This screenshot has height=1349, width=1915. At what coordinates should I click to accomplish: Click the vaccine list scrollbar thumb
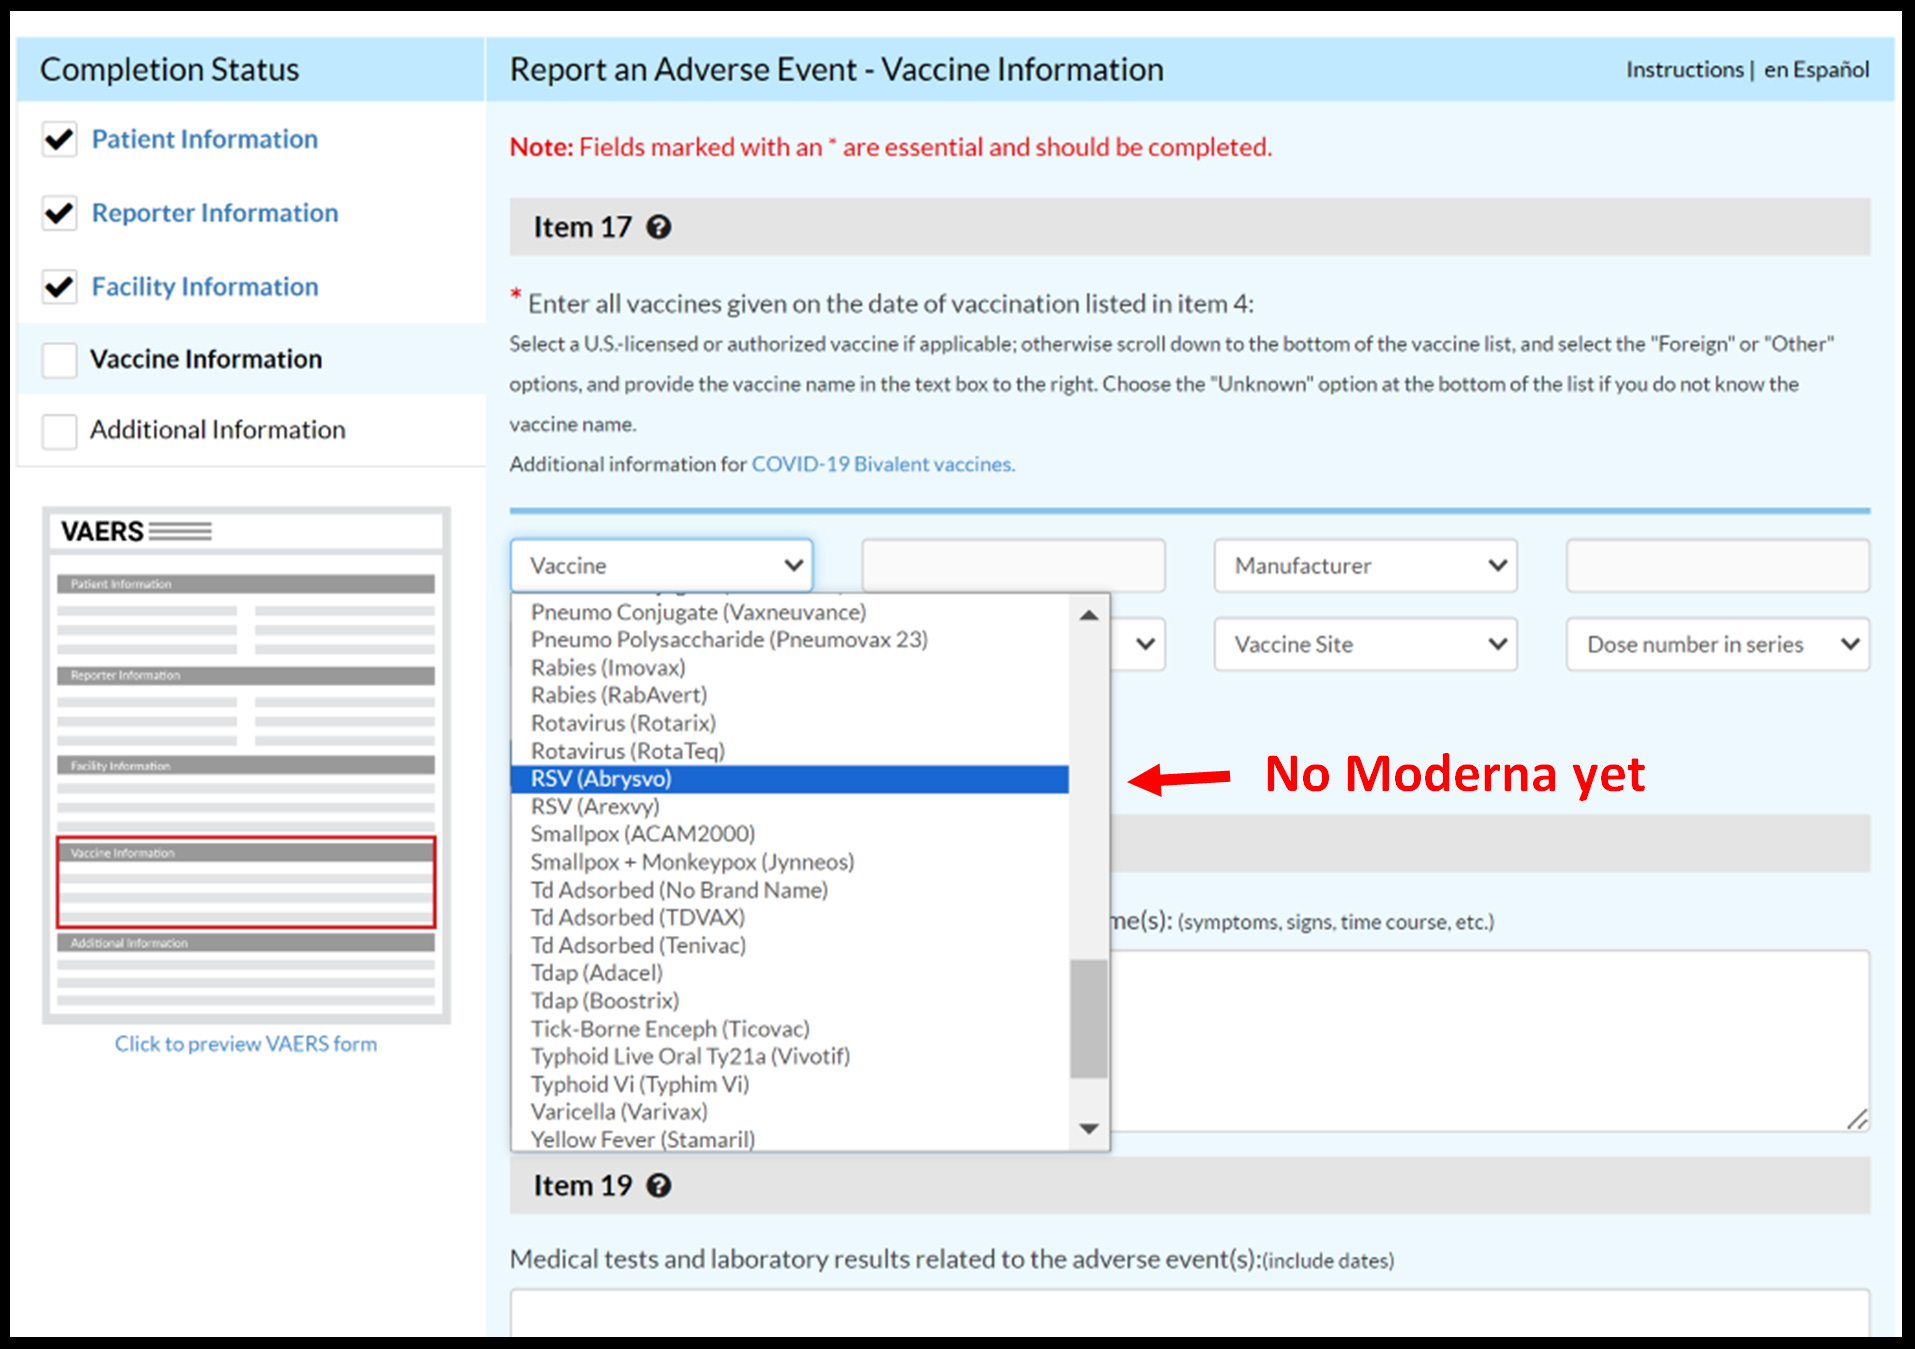[x=1089, y=1019]
